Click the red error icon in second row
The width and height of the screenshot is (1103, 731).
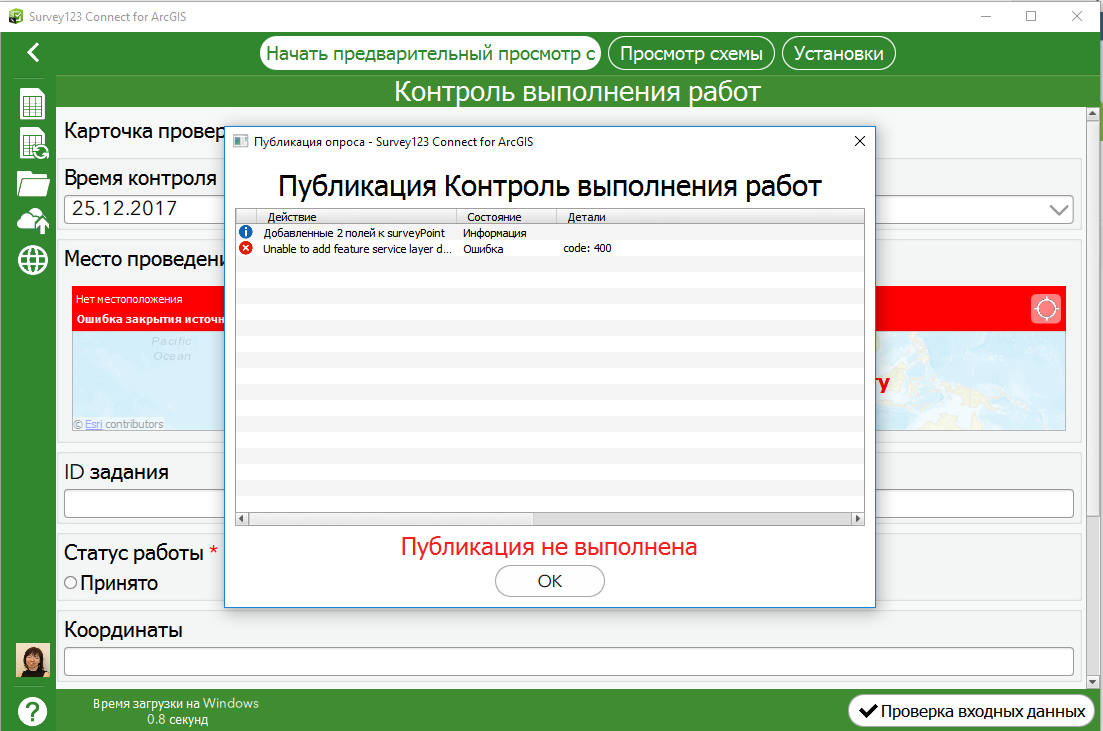click(246, 248)
